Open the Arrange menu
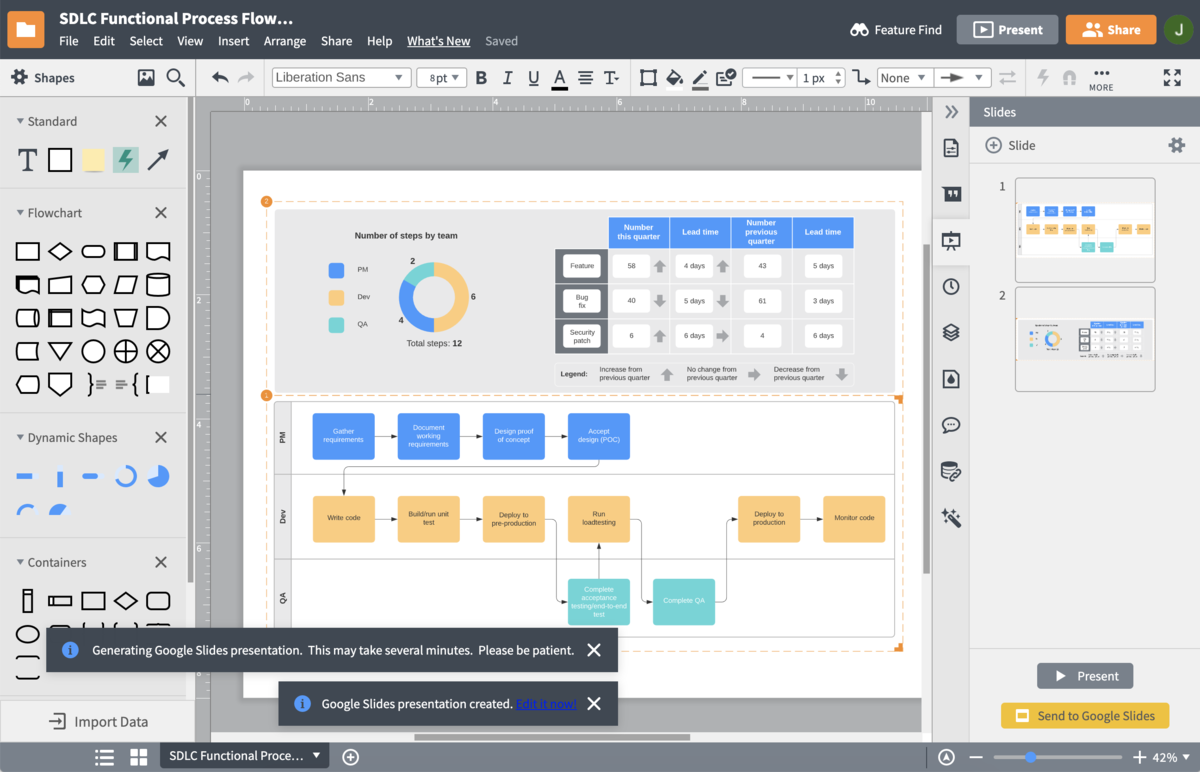Image resolution: width=1200 pixels, height=772 pixels. 285,41
